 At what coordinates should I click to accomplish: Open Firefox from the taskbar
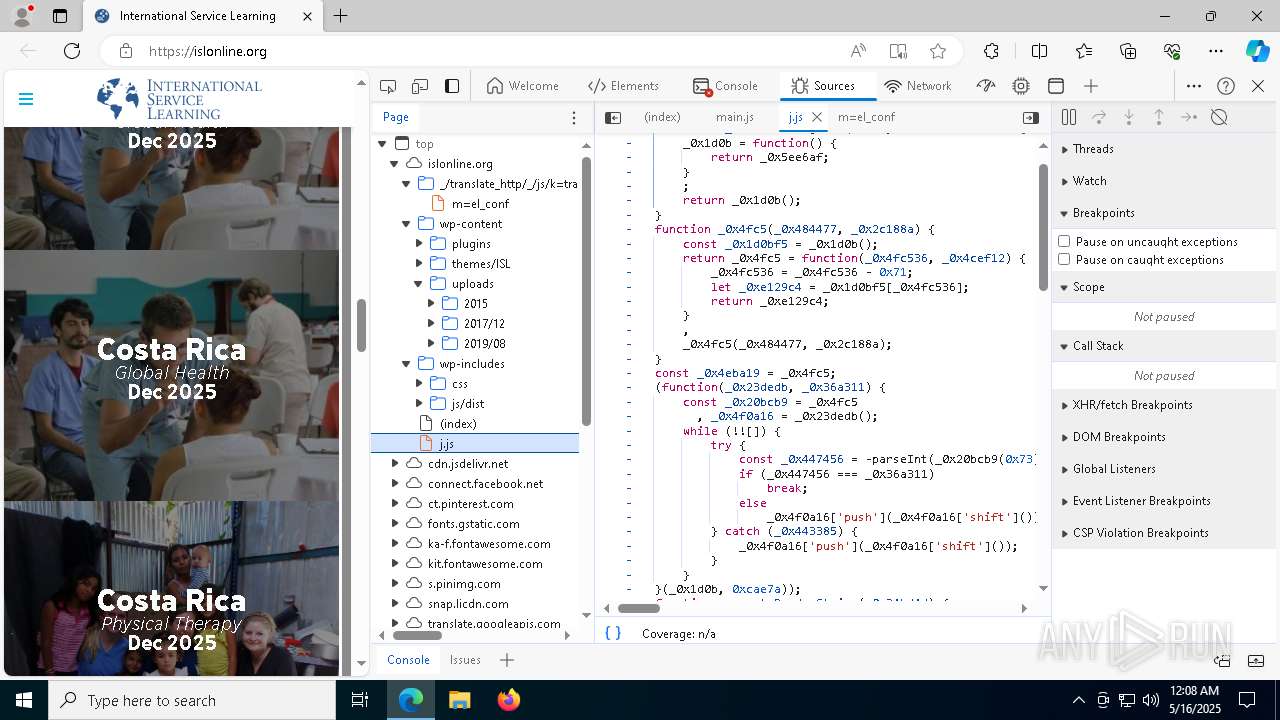coord(508,700)
